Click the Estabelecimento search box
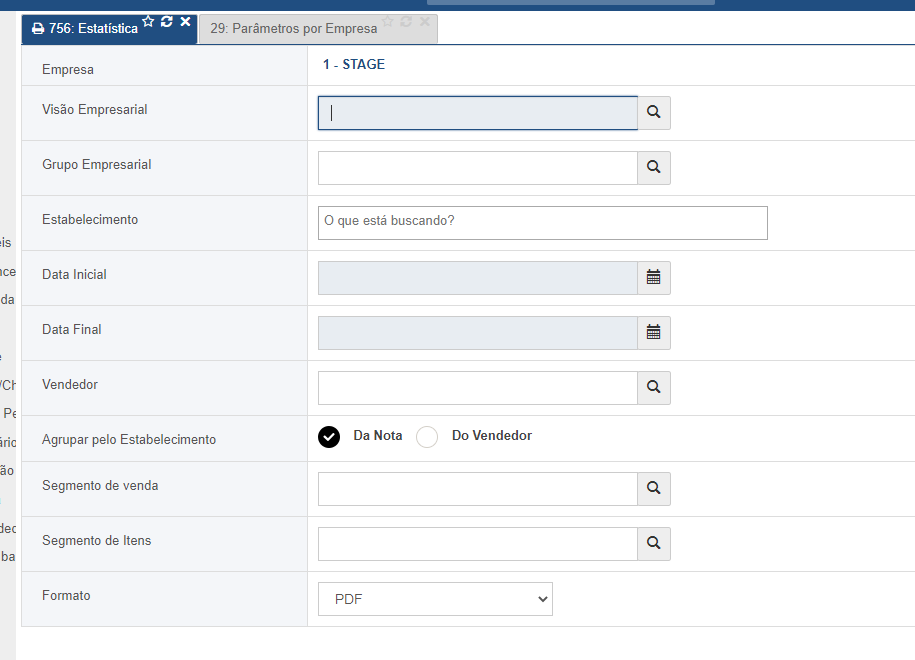Screen dimensions: 915x660 (543, 222)
